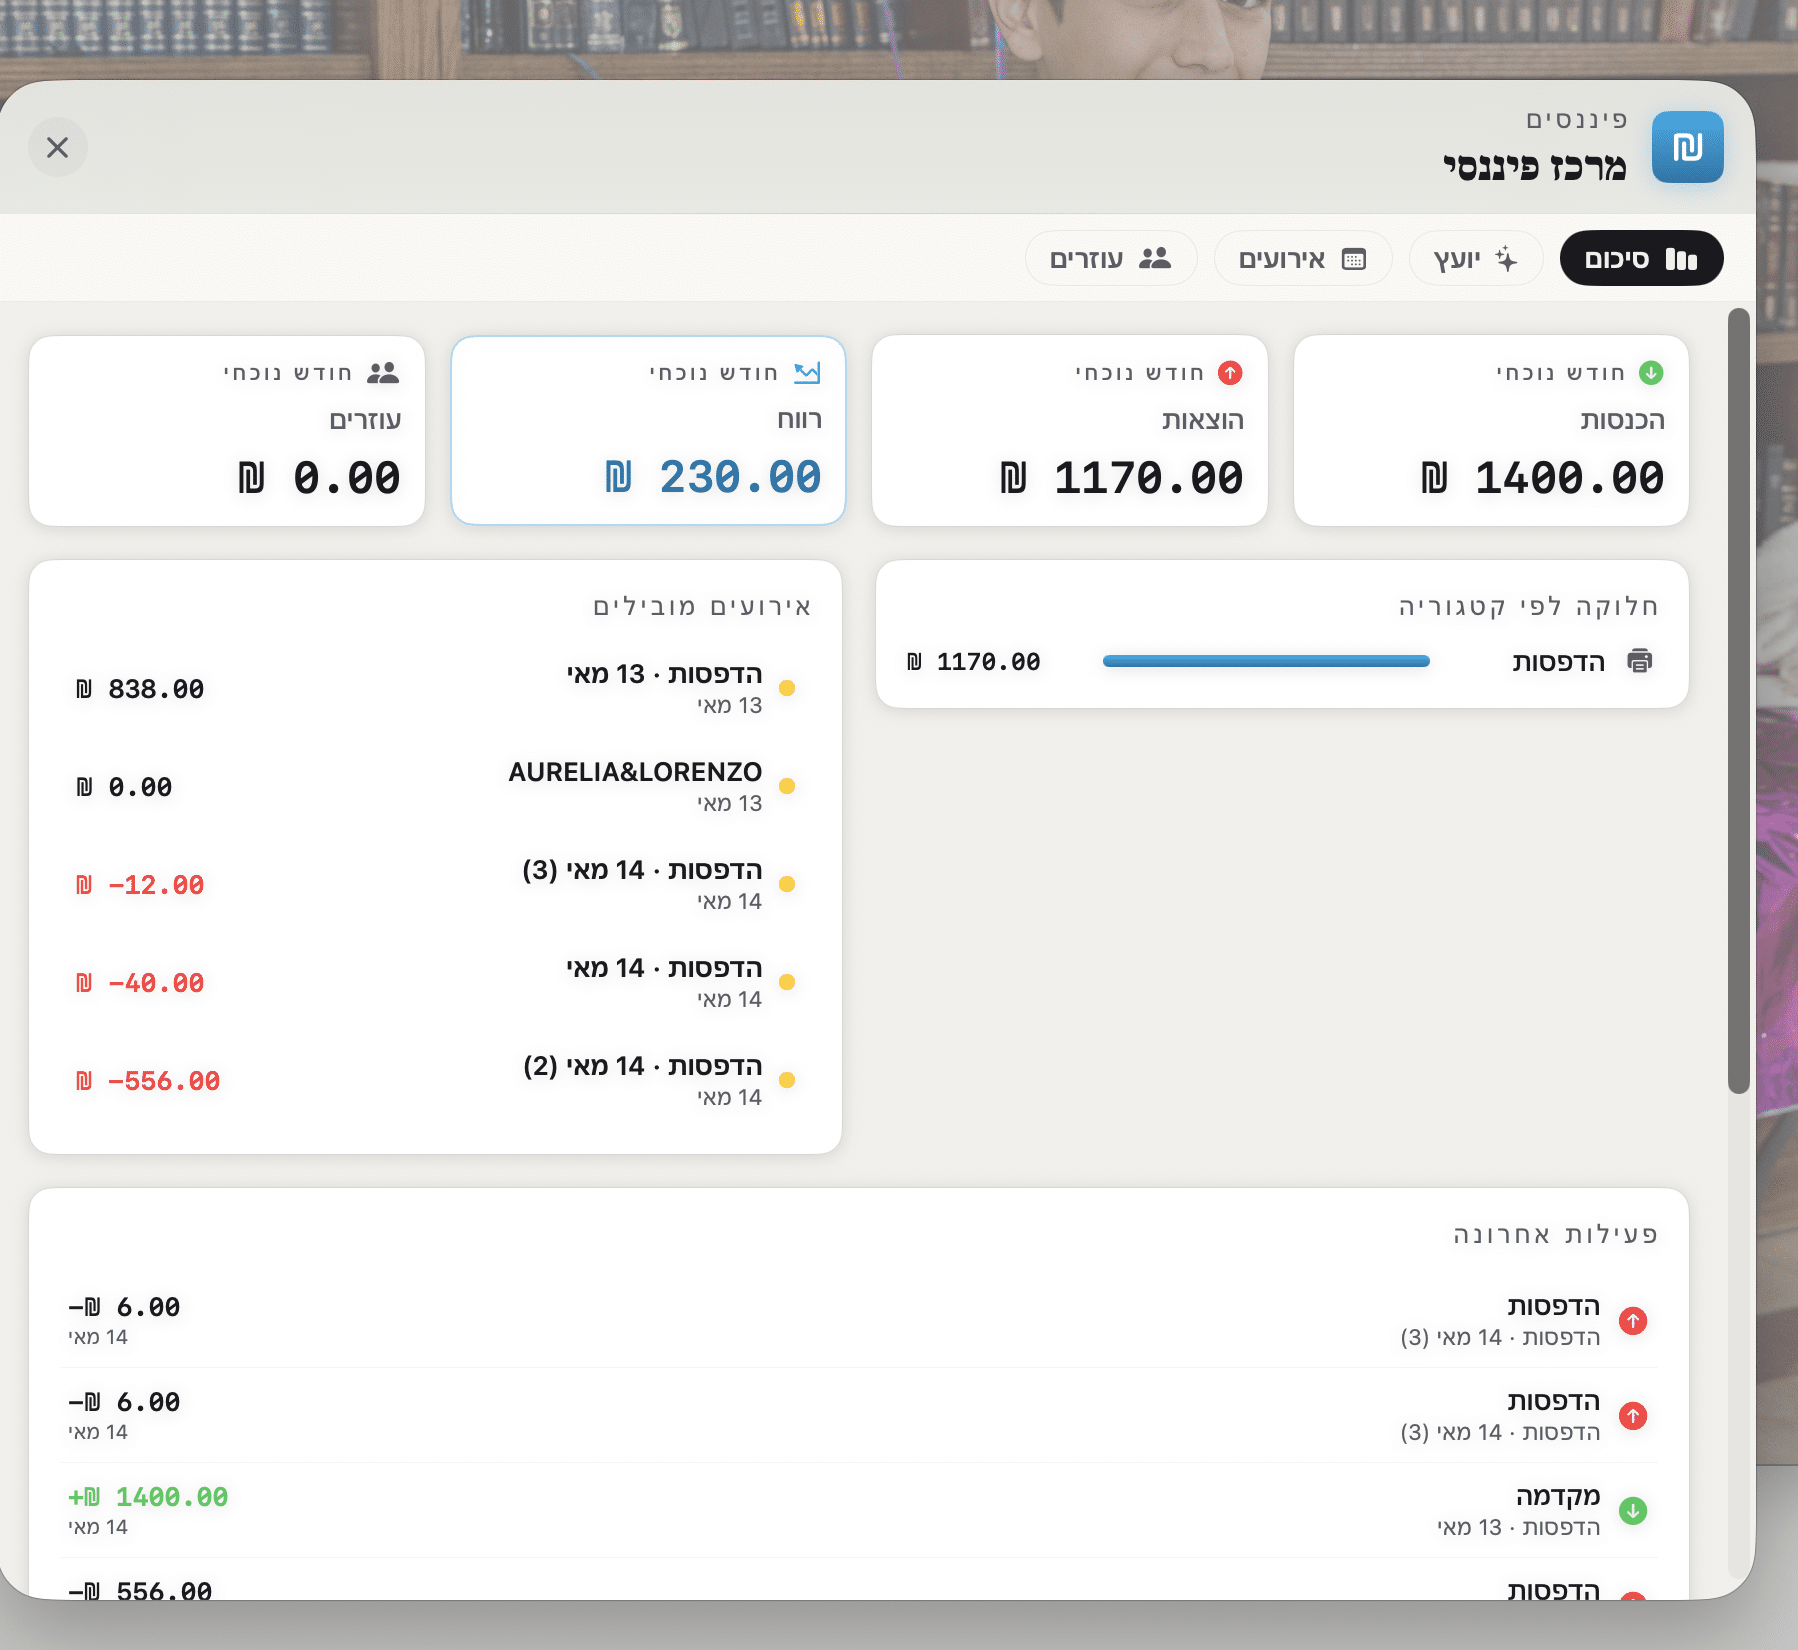This screenshot has height=1650, width=1798.
Task: Click the blue shekel app icon
Action: (1687, 147)
